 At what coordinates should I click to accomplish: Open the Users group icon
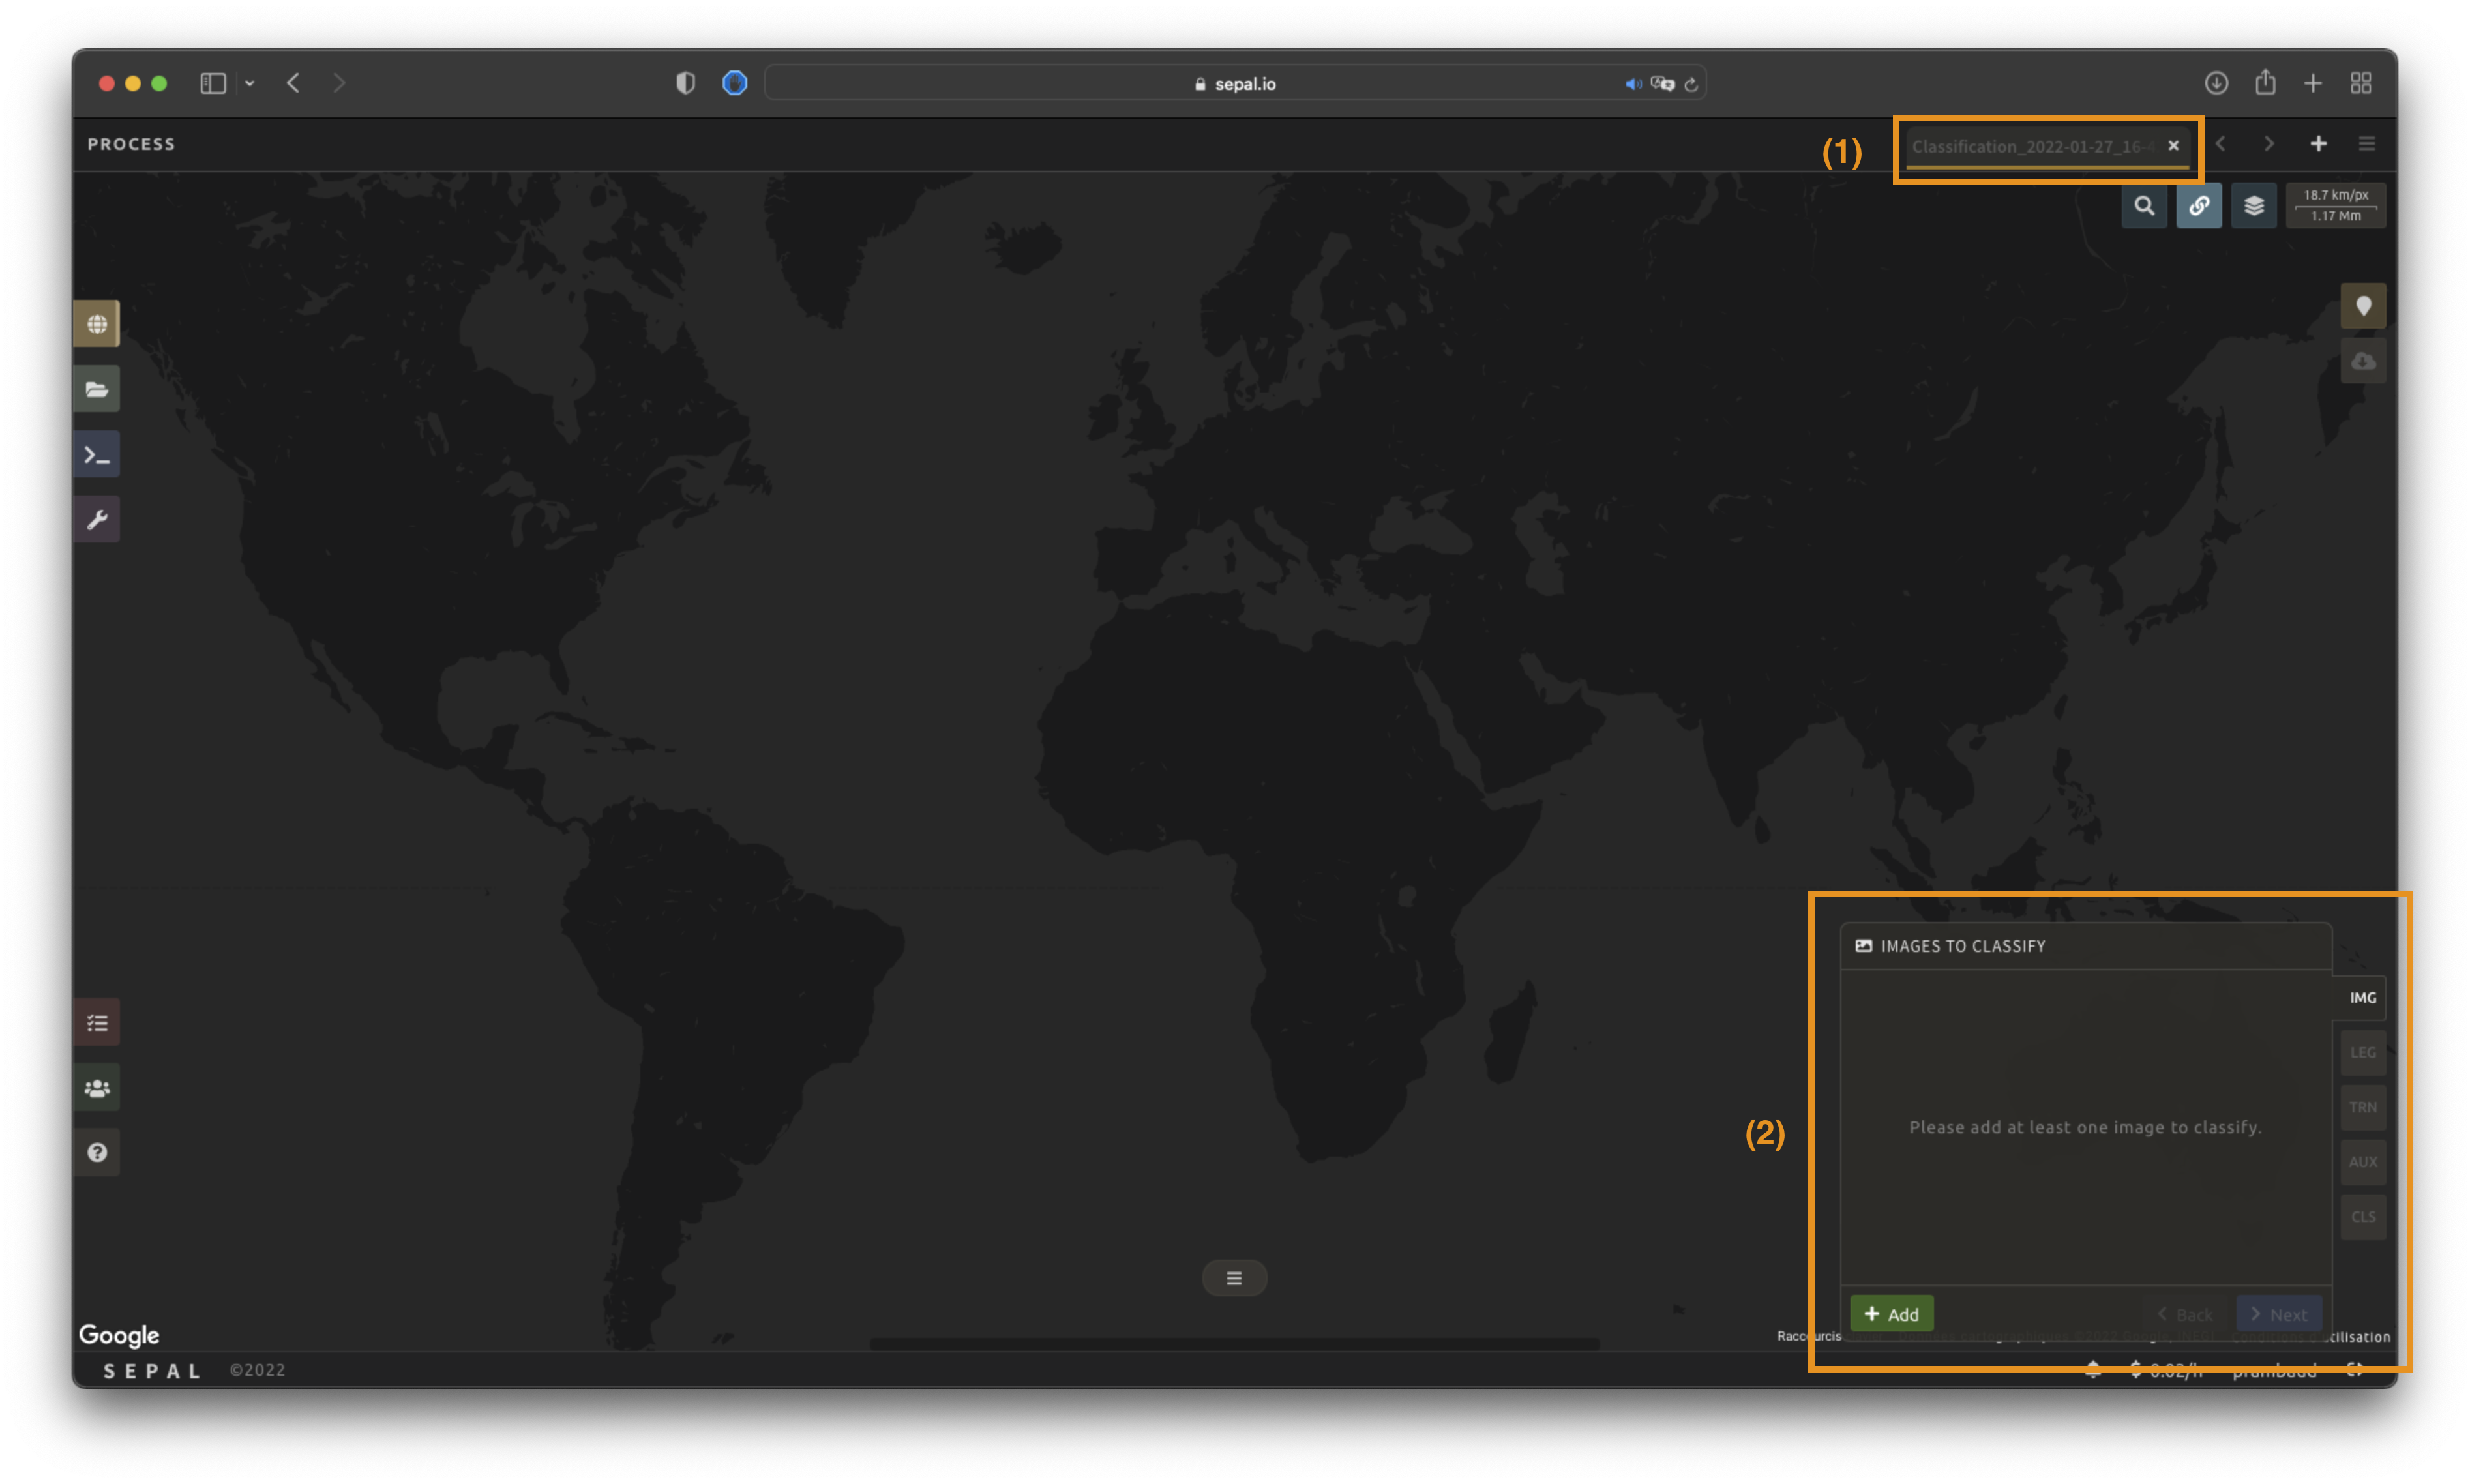(x=97, y=1087)
